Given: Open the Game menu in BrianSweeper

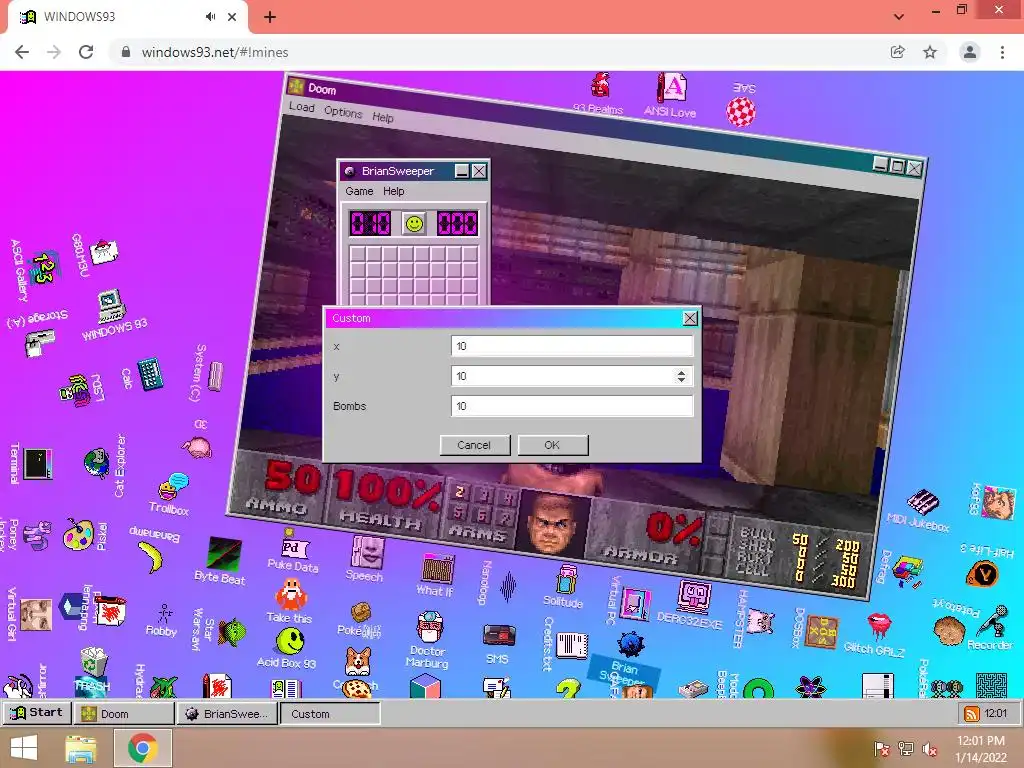Looking at the screenshot, I should 359,191.
